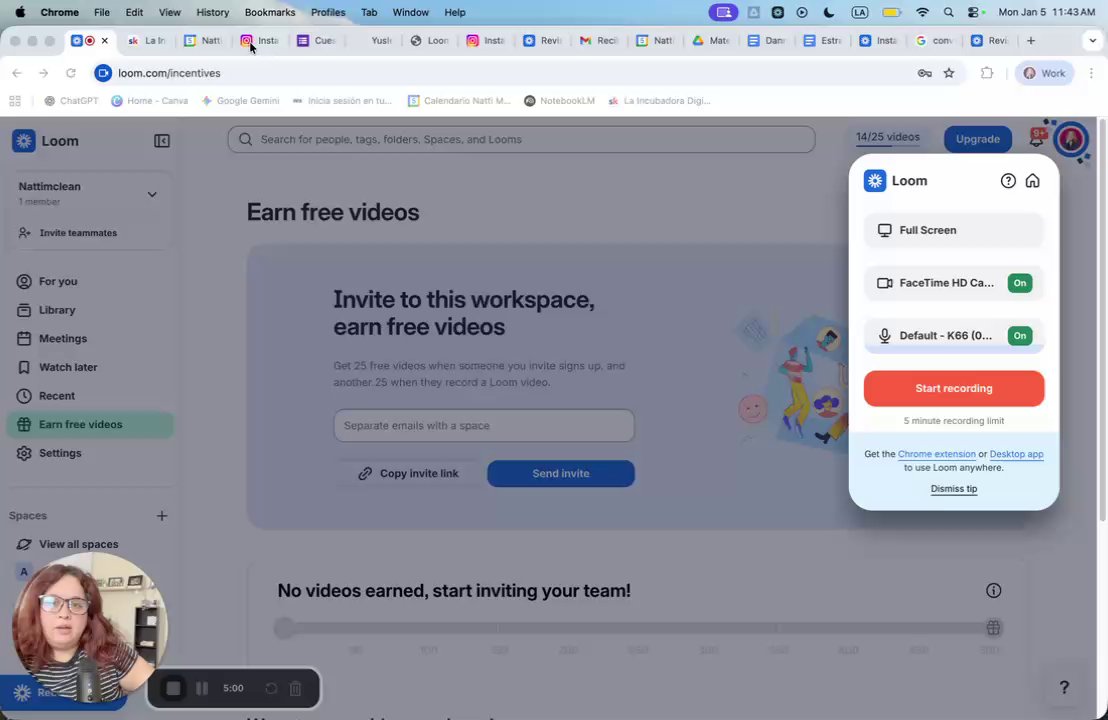Open the FaceTime HD camera source selector
This screenshot has width=1108, height=720.
[x=936, y=283]
